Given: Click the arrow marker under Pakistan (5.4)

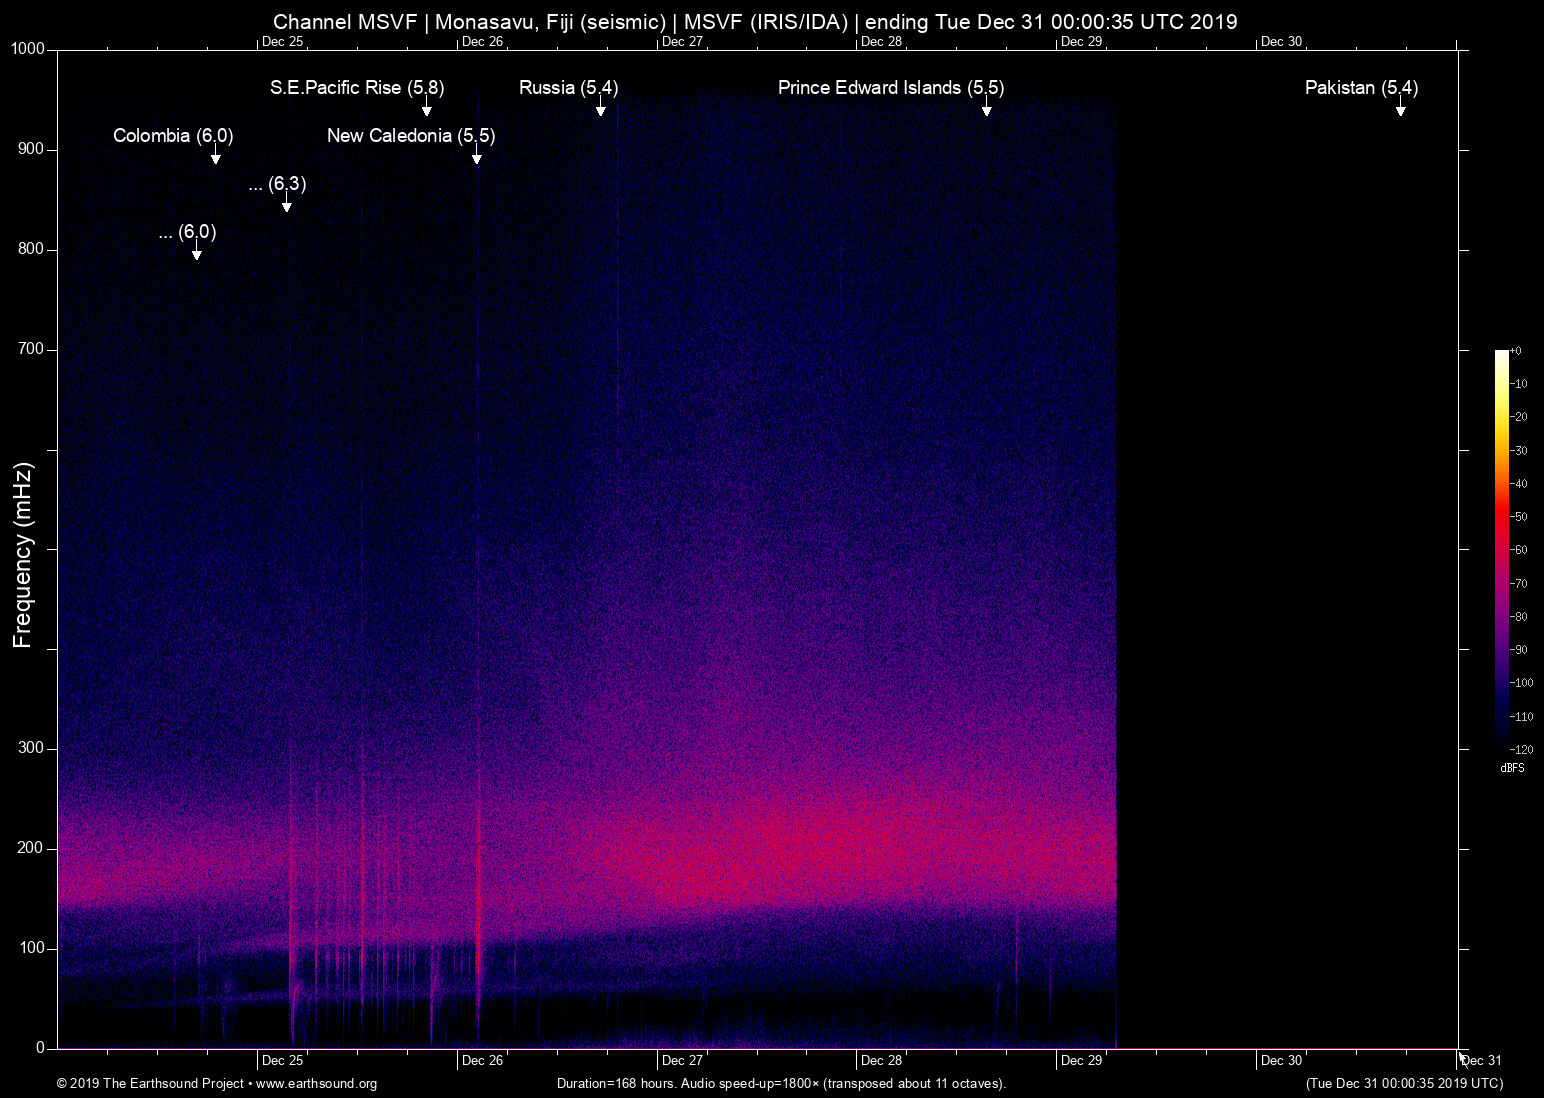Looking at the screenshot, I should [x=1401, y=108].
